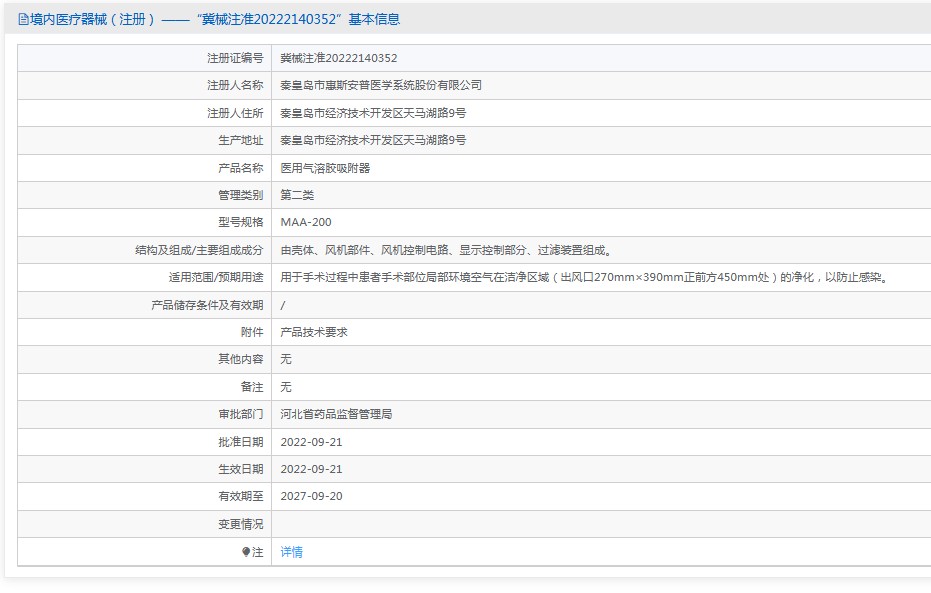Click attachment value 产品技术要求
This screenshot has height=593, width=931.
pos(314,332)
